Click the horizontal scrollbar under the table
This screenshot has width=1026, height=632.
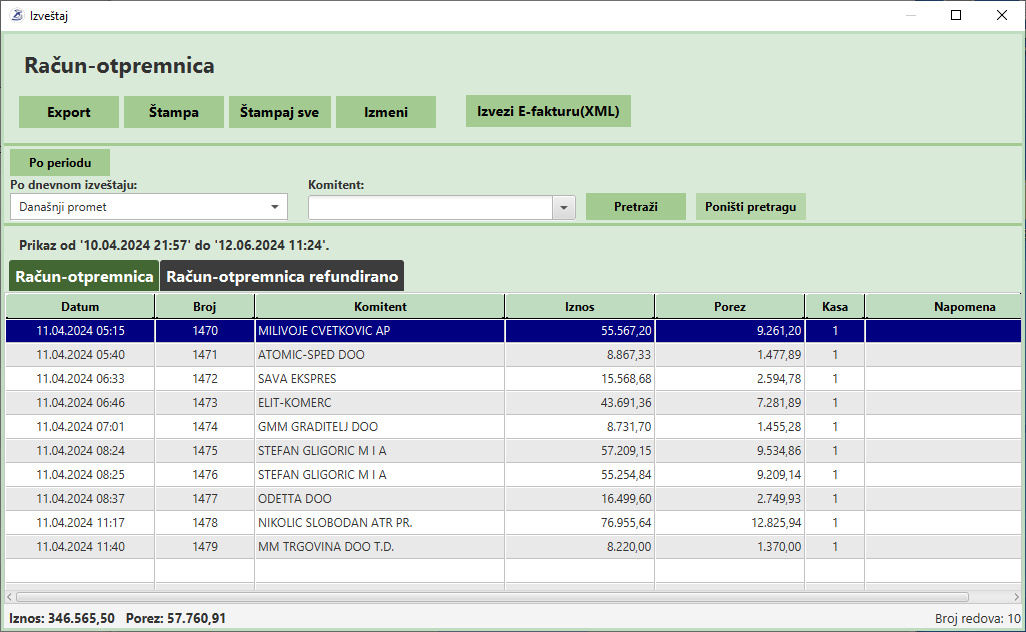pyautogui.click(x=500, y=596)
